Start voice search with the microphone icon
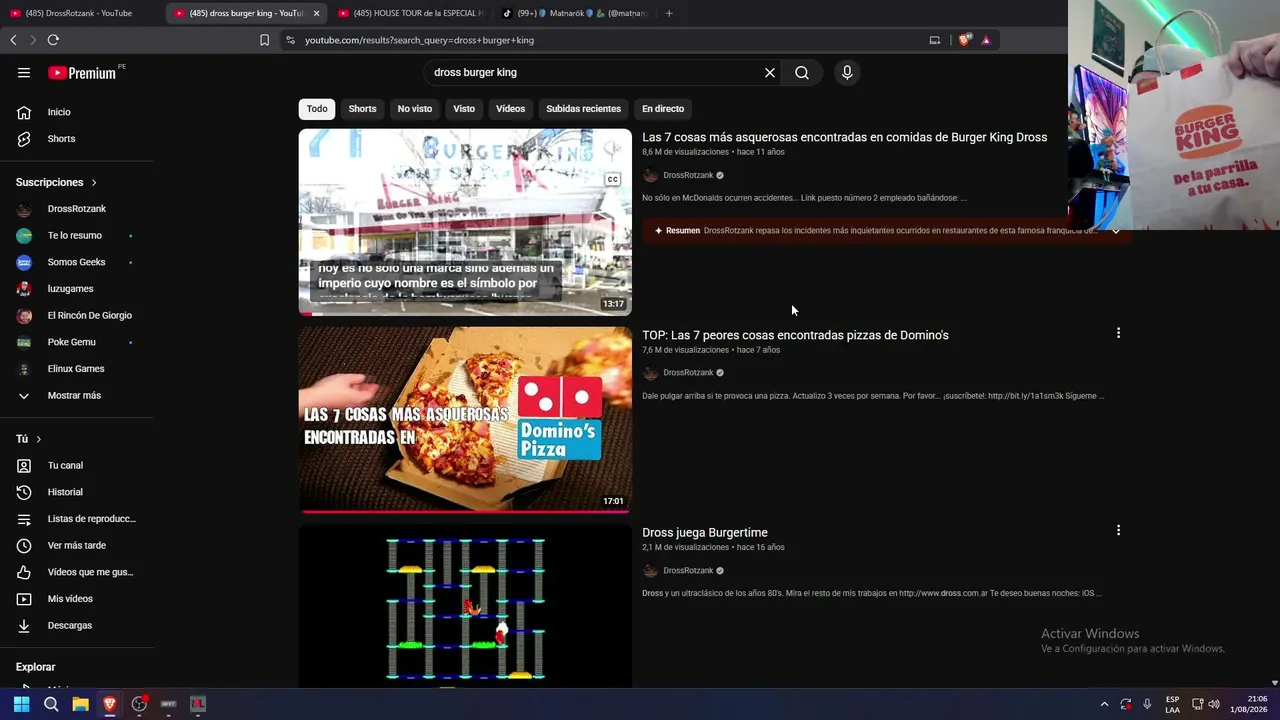The height and width of the screenshot is (720, 1280). pyautogui.click(x=847, y=73)
